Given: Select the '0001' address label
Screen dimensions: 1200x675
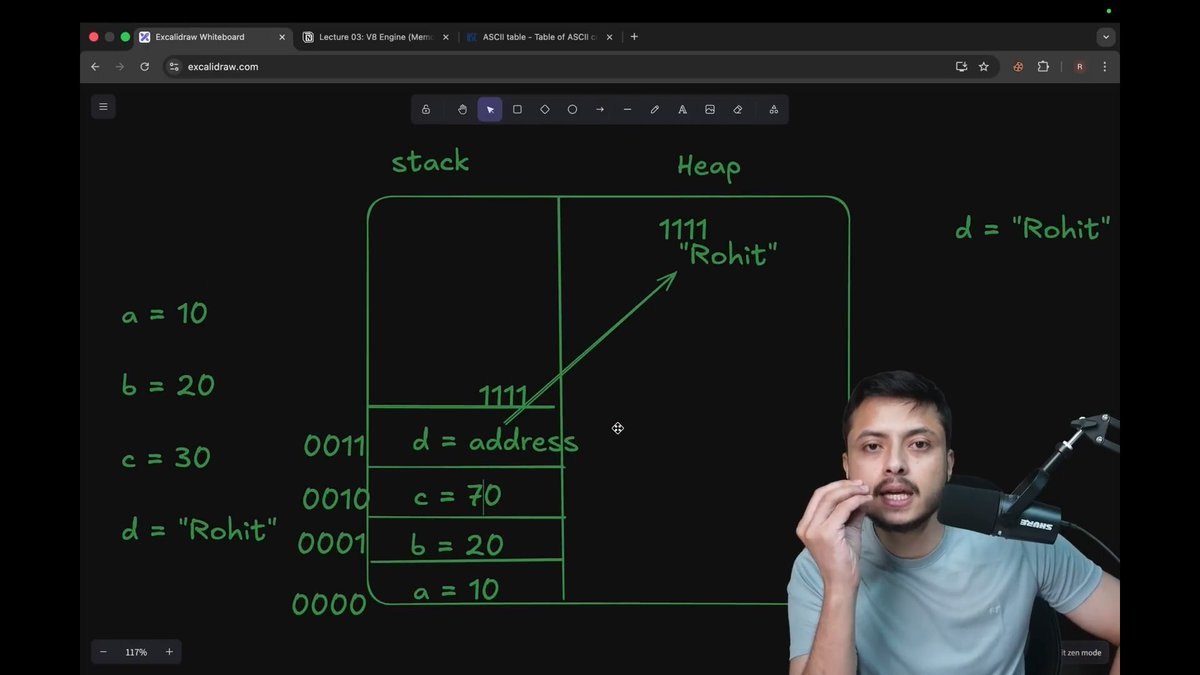Looking at the screenshot, I should click(332, 544).
